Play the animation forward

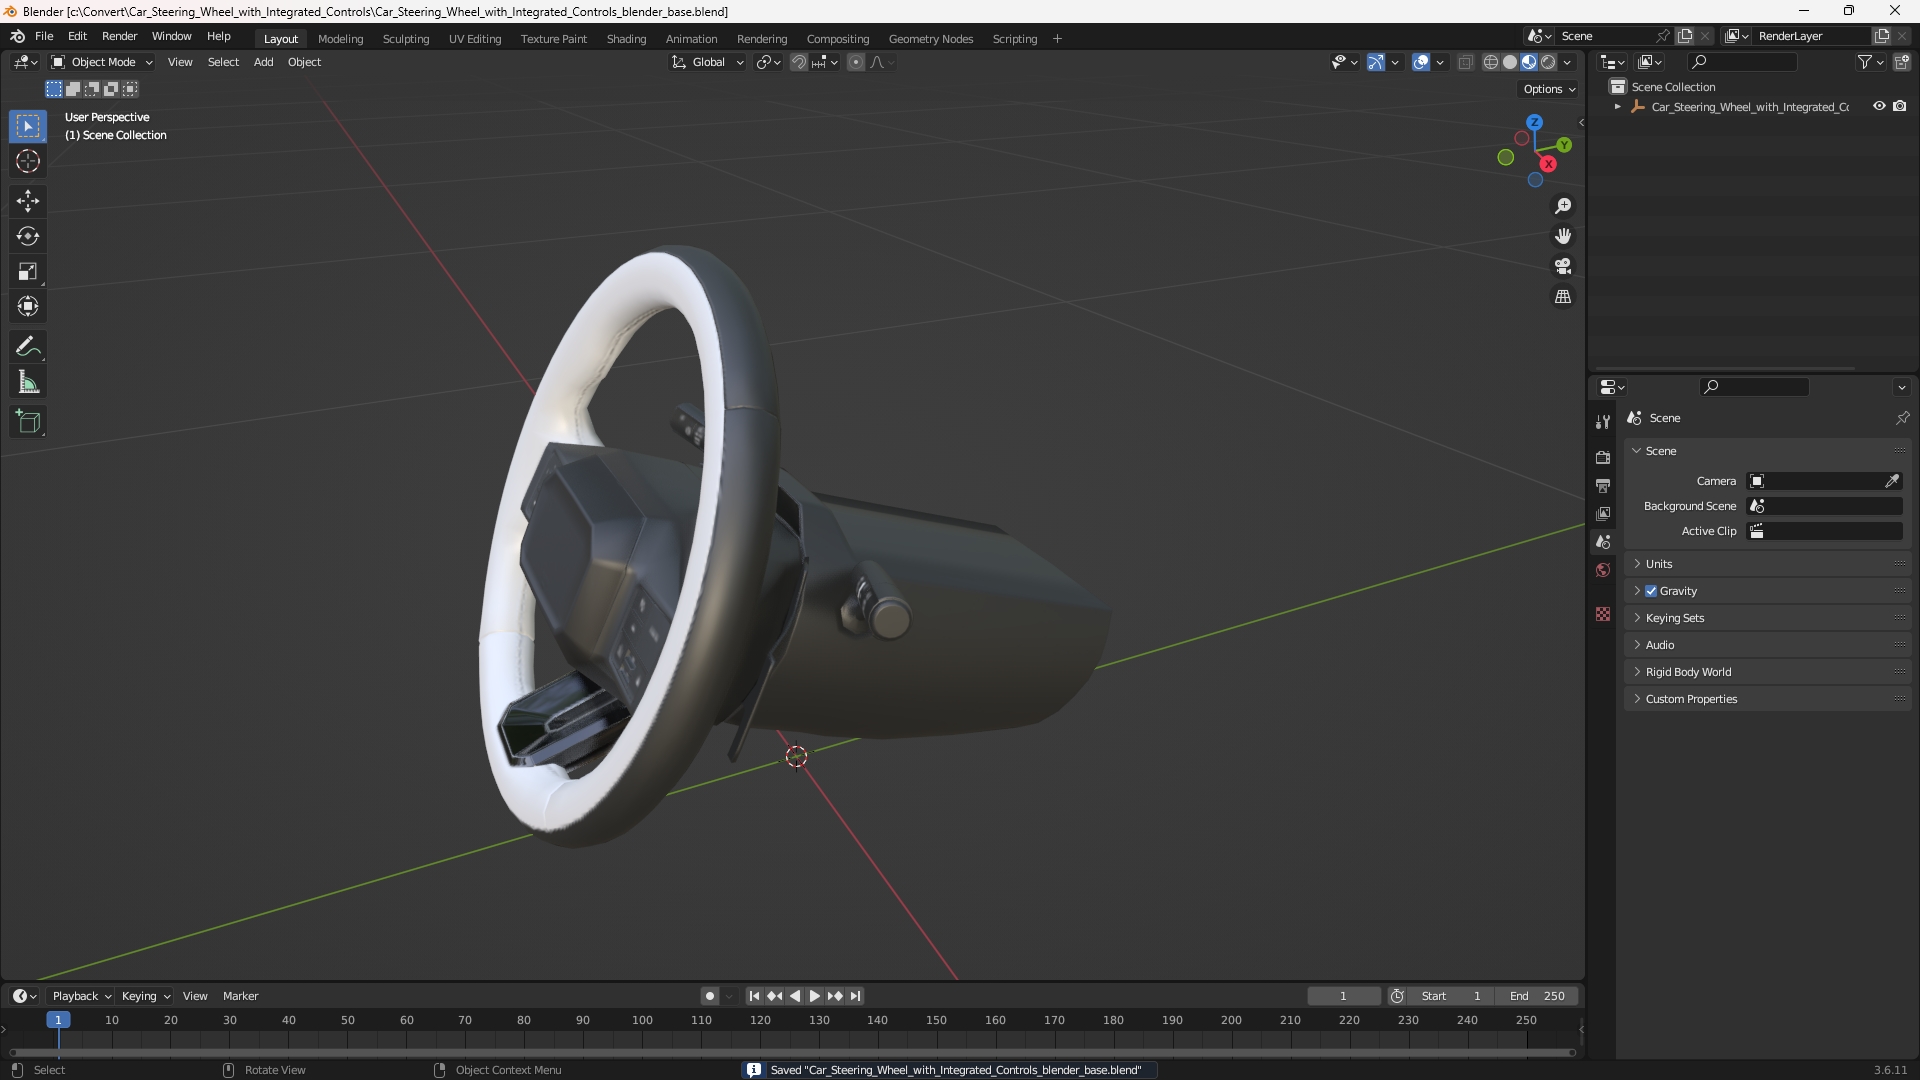(814, 996)
